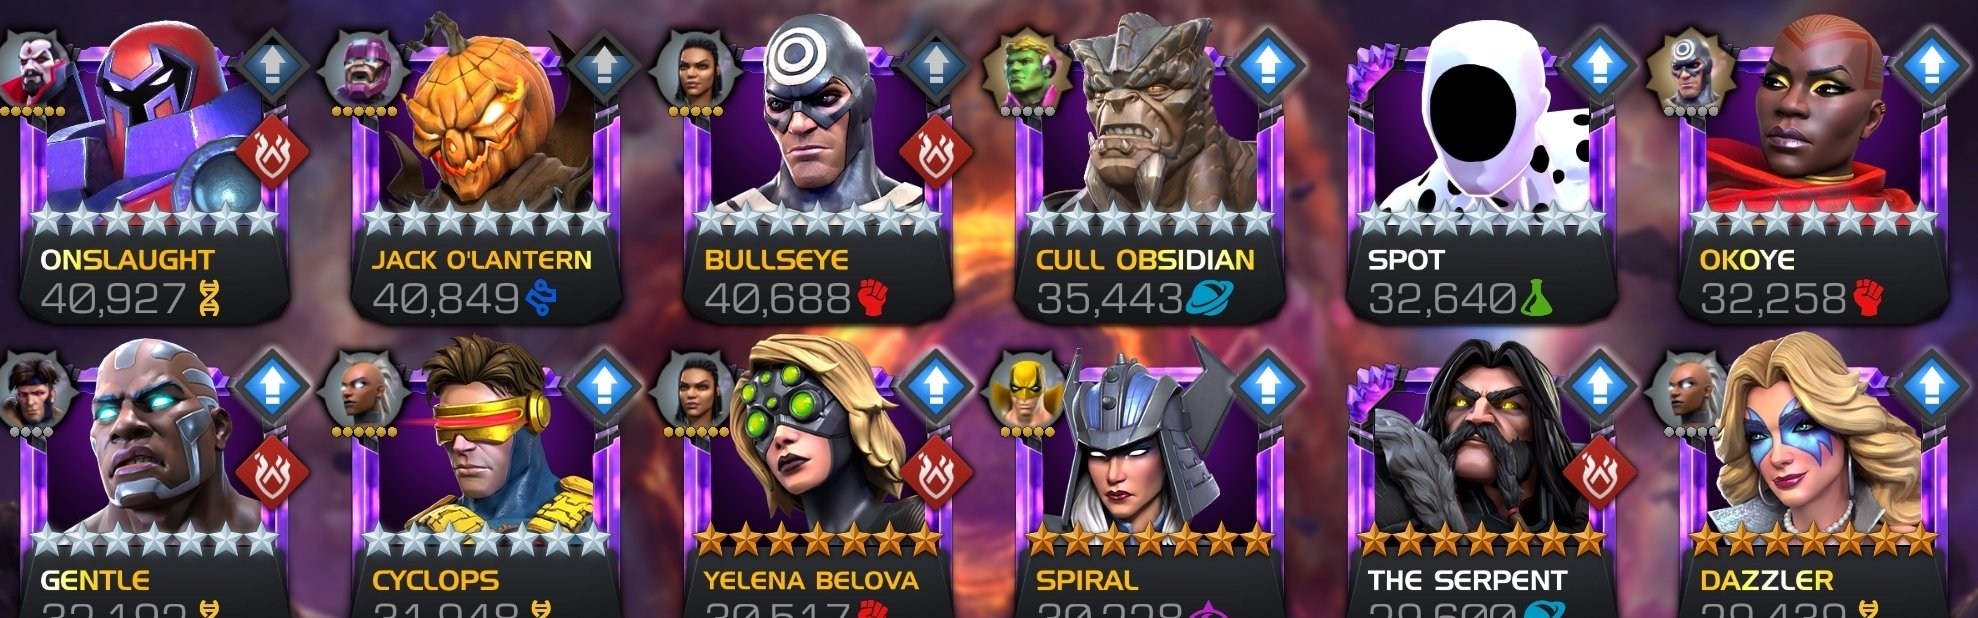The width and height of the screenshot is (1978, 618).
Task: Tap the red ascension badge on Yelena Belova
Action: click(935, 473)
